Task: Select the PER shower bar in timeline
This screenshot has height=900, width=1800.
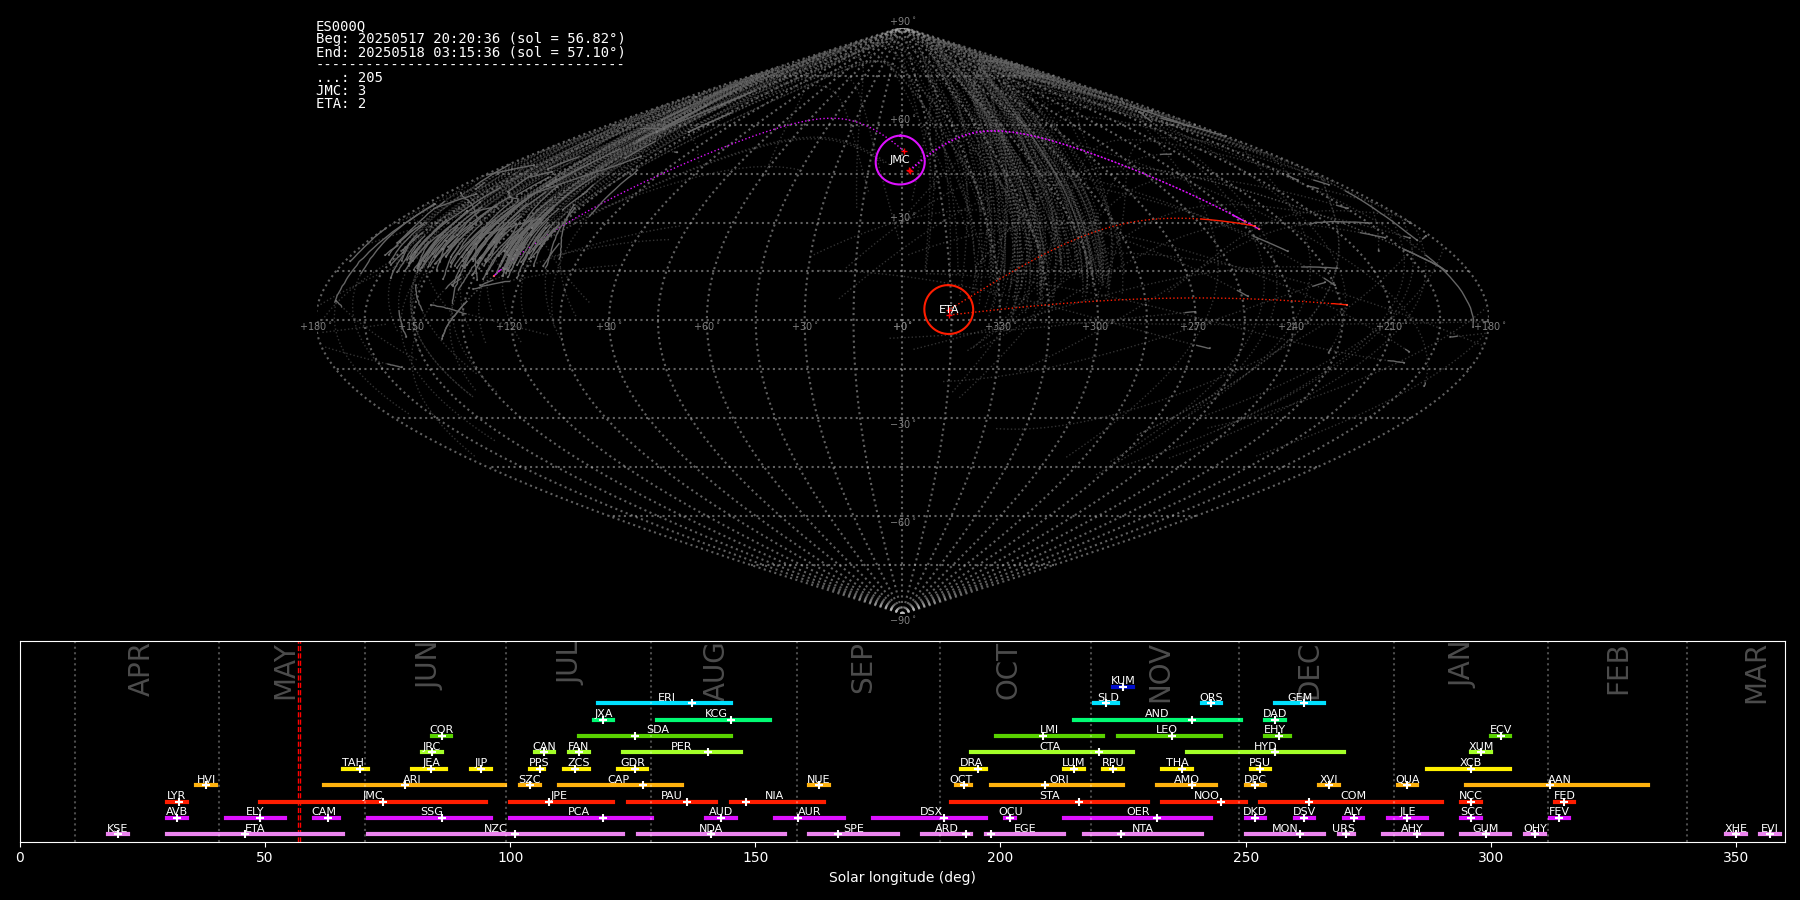Action: click(682, 752)
